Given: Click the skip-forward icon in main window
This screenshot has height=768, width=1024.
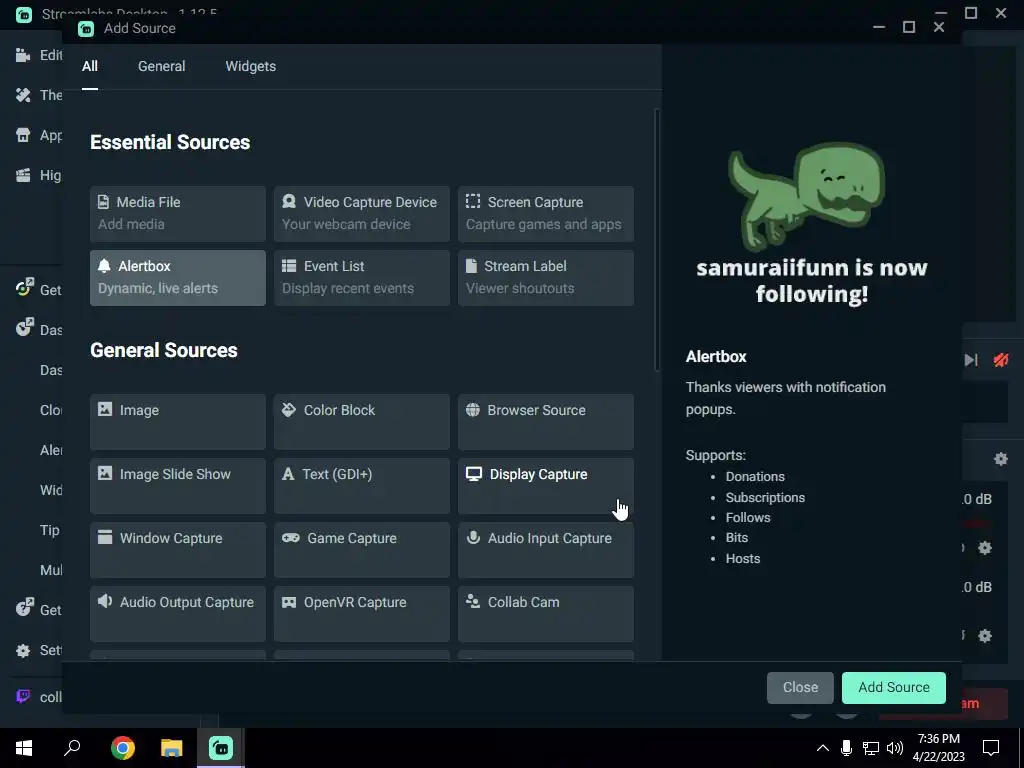Looking at the screenshot, I should [x=971, y=360].
